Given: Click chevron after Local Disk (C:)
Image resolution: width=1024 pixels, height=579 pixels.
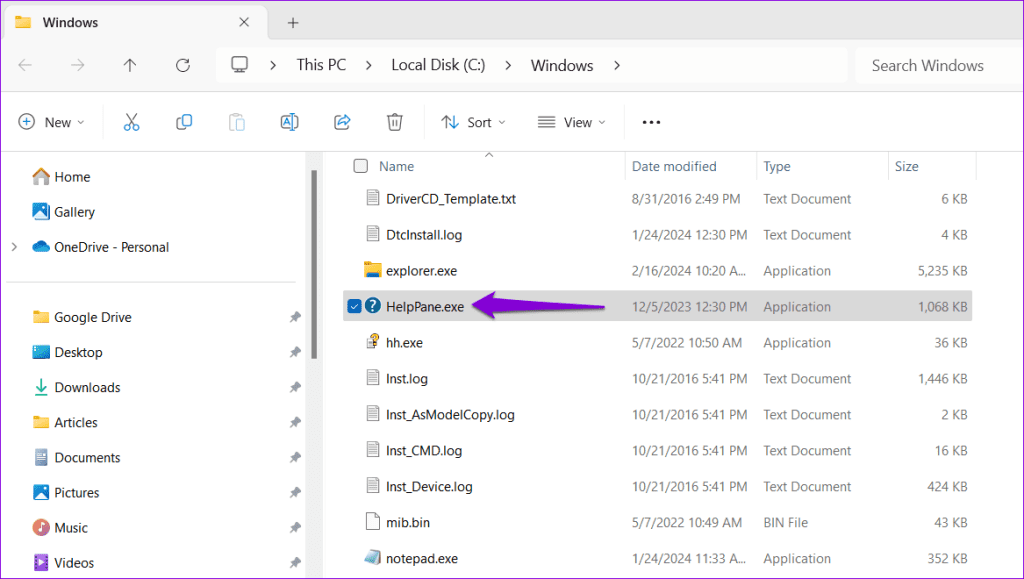Looking at the screenshot, I should [x=508, y=65].
